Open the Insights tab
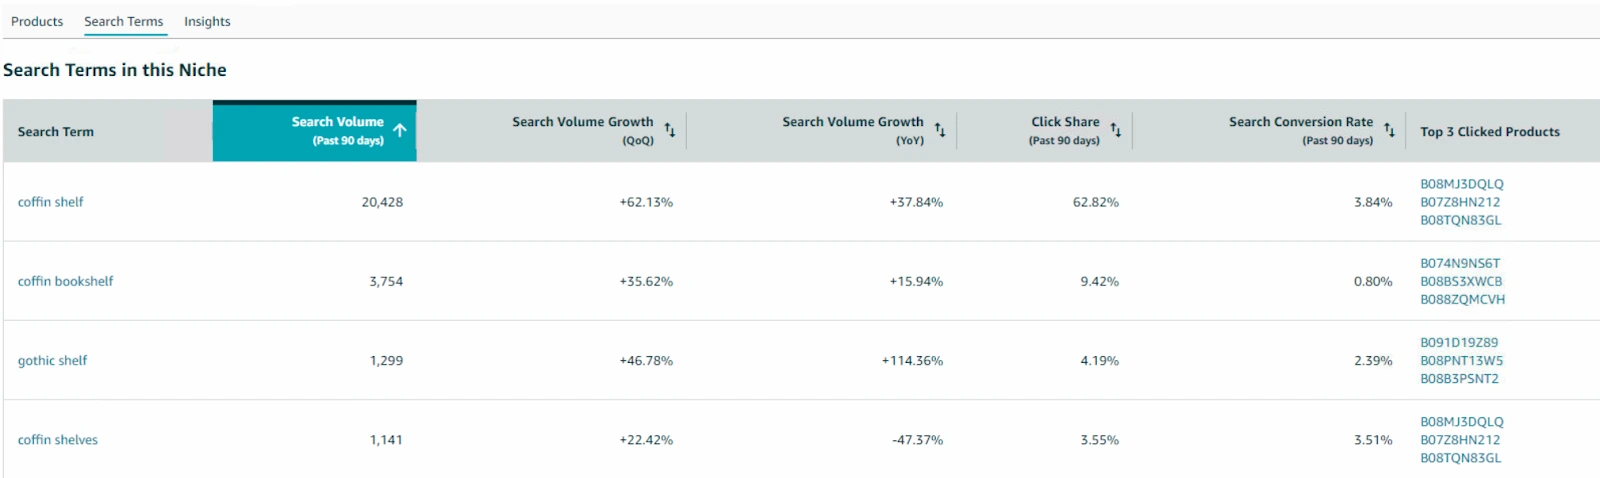This screenshot has height=478, width=1600. pyautogui.click(x=207, y=21)
